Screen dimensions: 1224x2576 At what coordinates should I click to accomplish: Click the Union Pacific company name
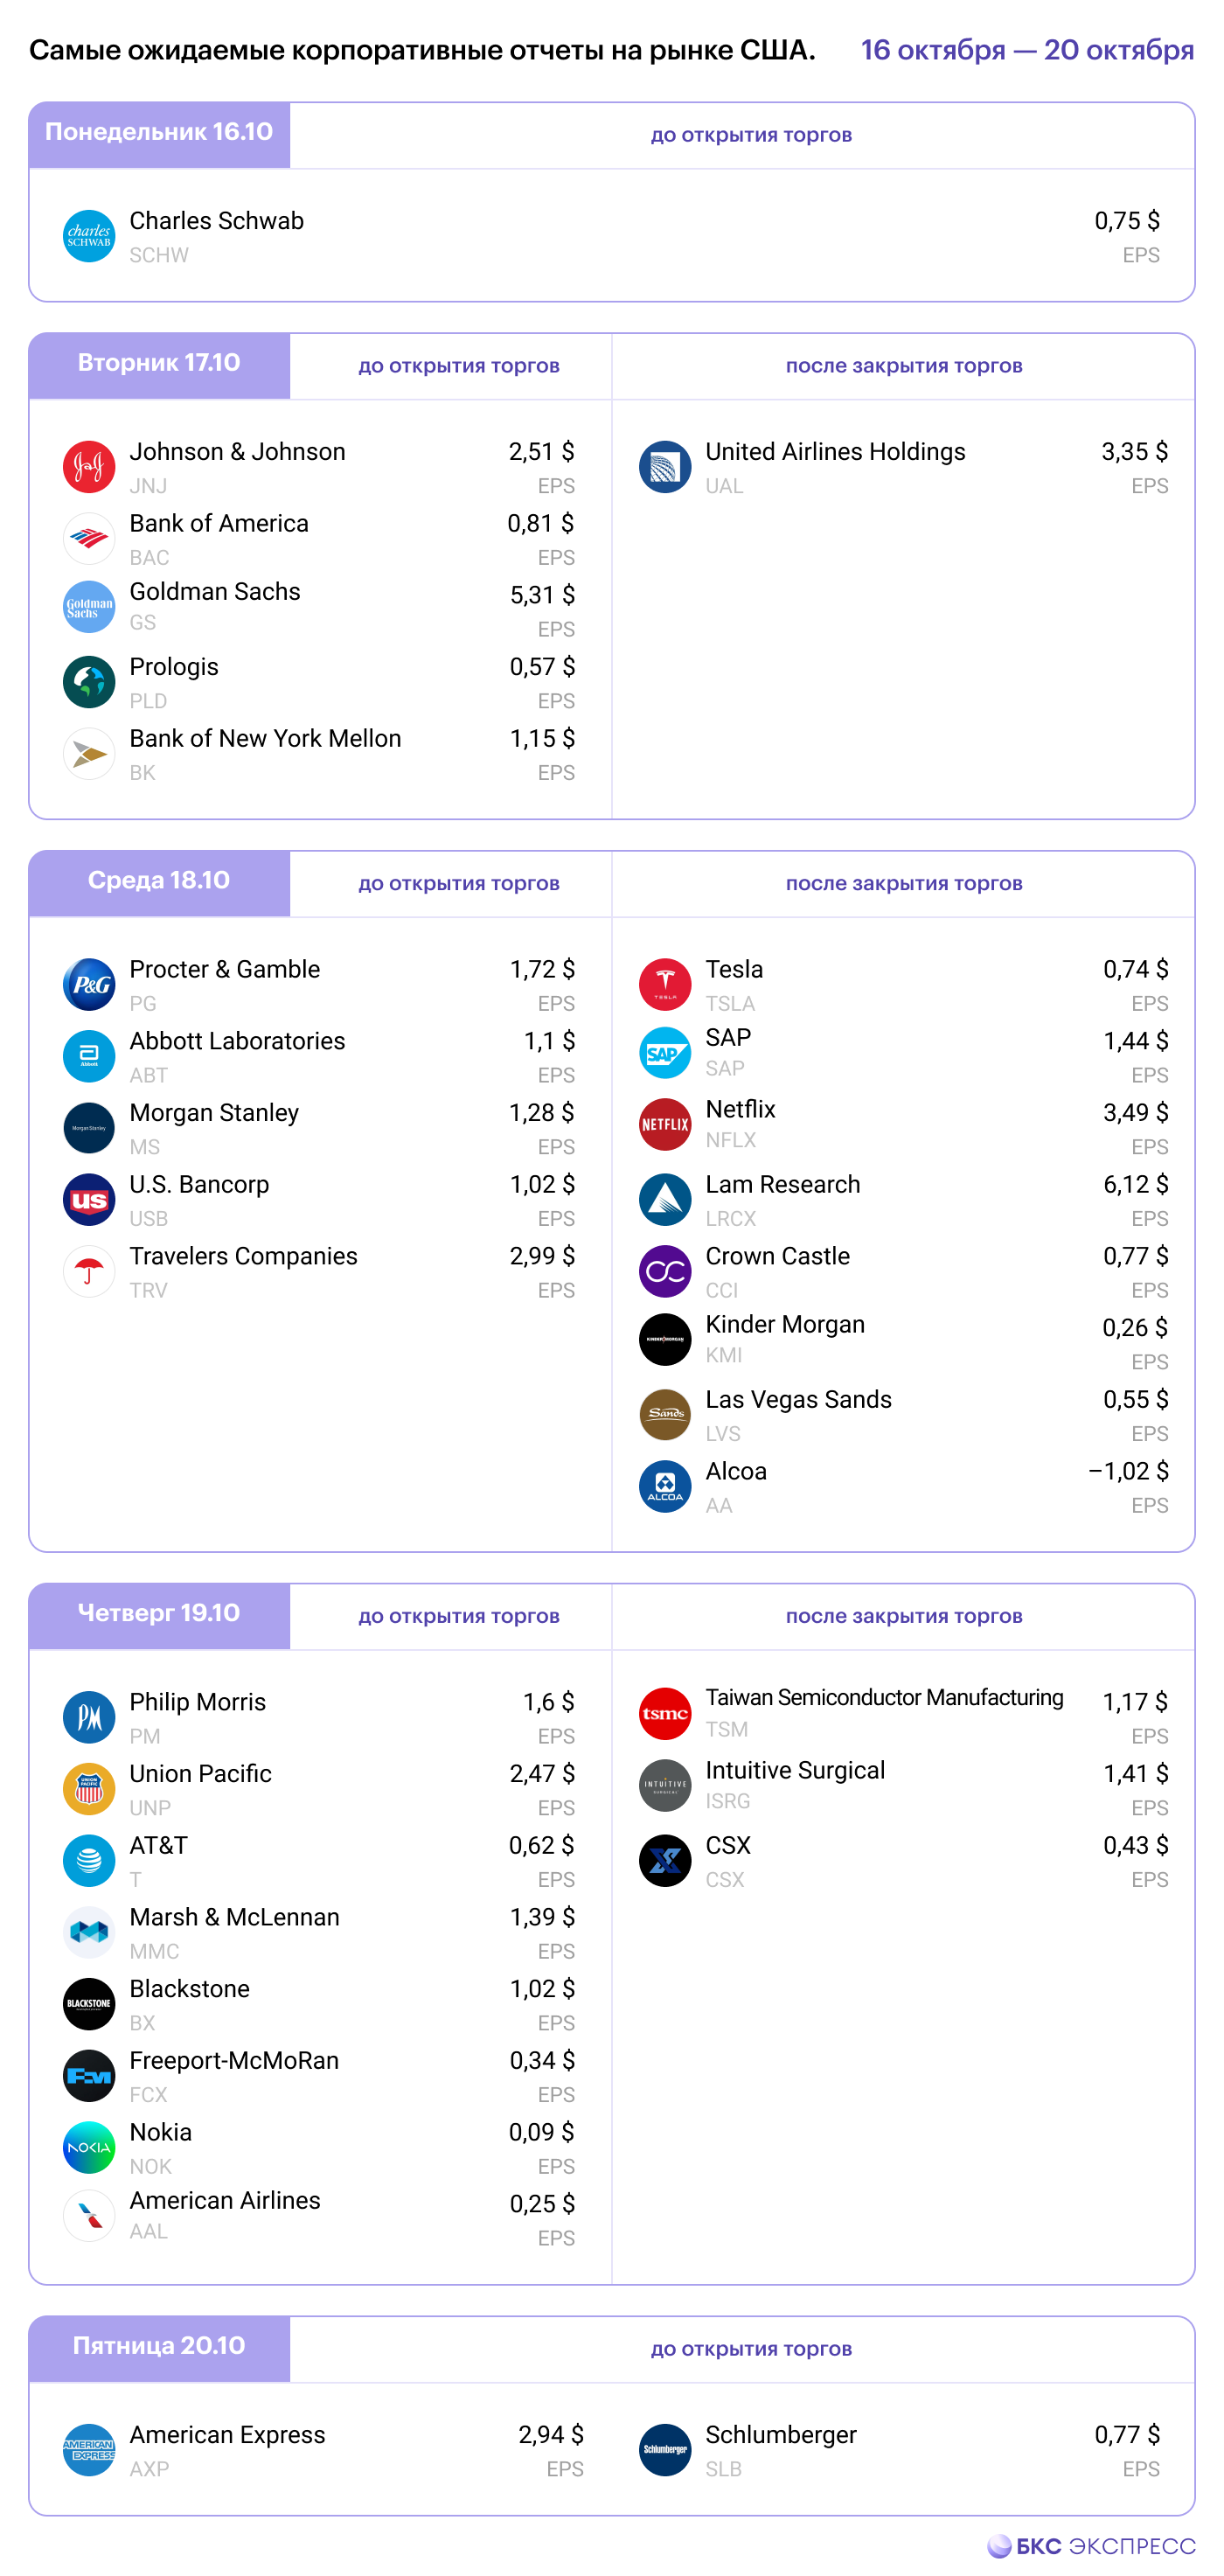tap(200, 1774)
